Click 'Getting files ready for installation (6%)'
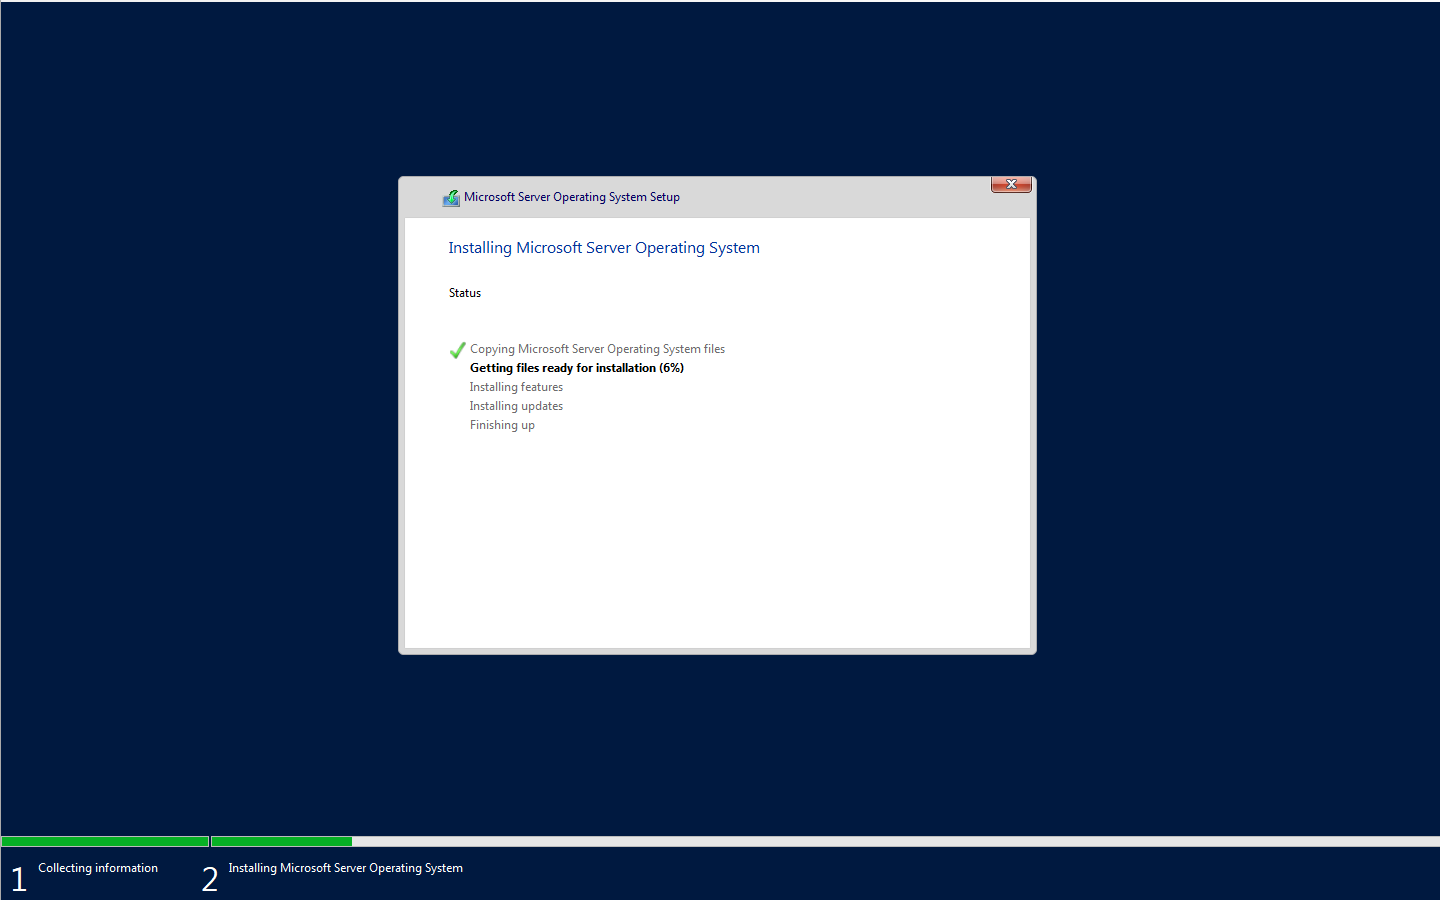The image size is (1440, 900). (576, 368)
